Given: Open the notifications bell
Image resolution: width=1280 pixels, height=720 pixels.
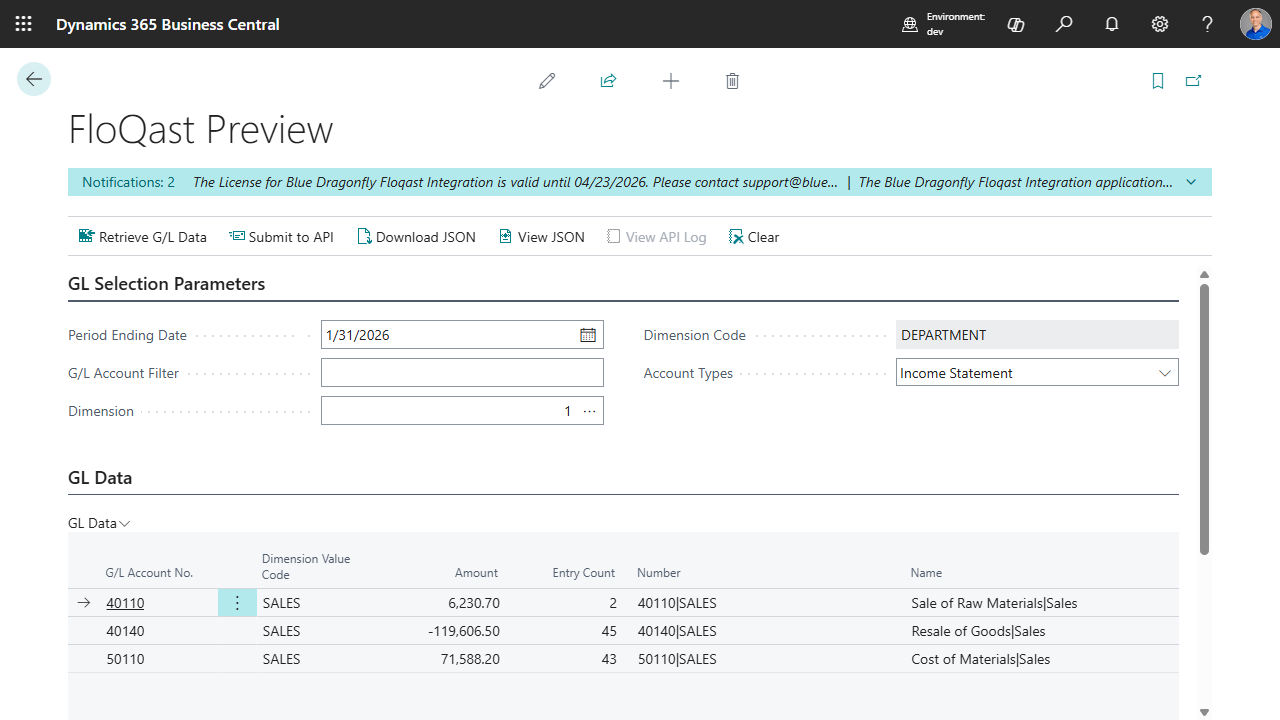Looking at the screenshot, I should (1112, 24).
